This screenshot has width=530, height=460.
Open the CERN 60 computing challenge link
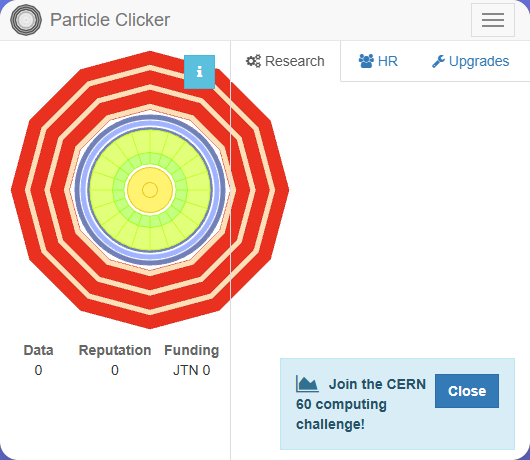tap(361, 404)
